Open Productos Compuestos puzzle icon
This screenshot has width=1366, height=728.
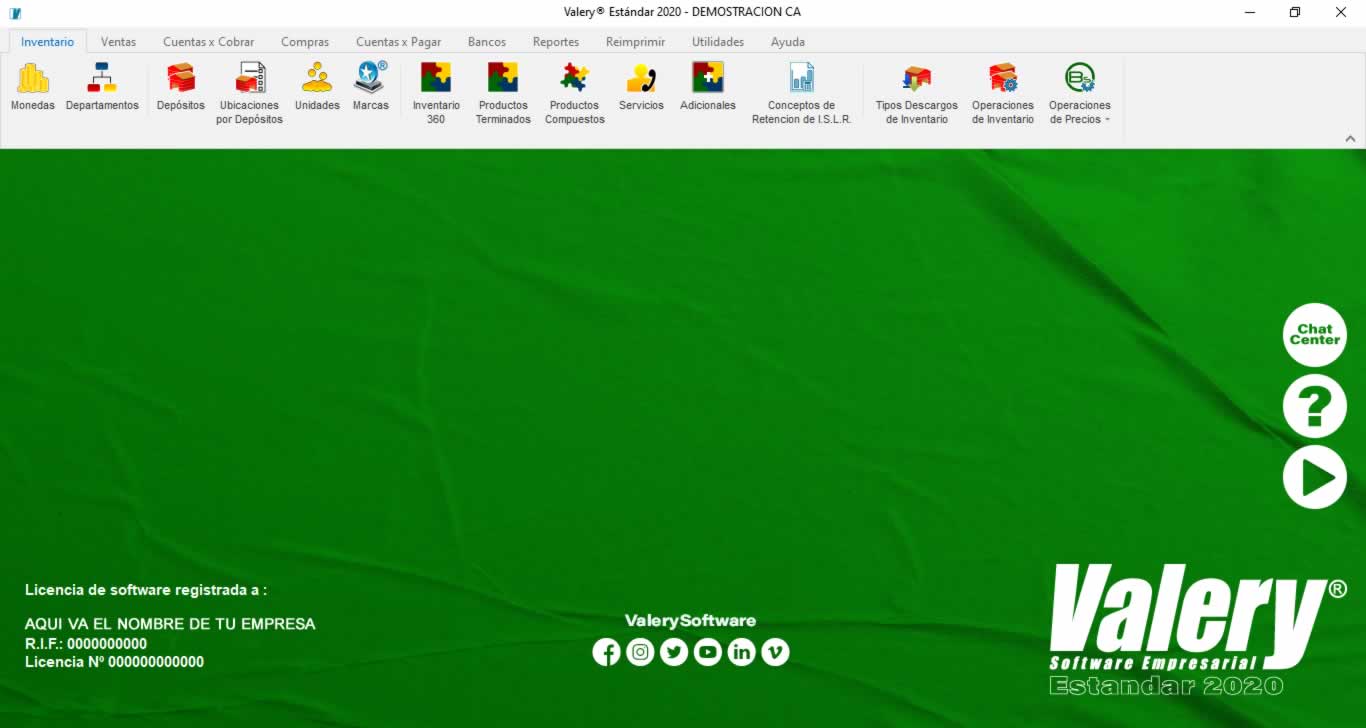tap(575, 80)
